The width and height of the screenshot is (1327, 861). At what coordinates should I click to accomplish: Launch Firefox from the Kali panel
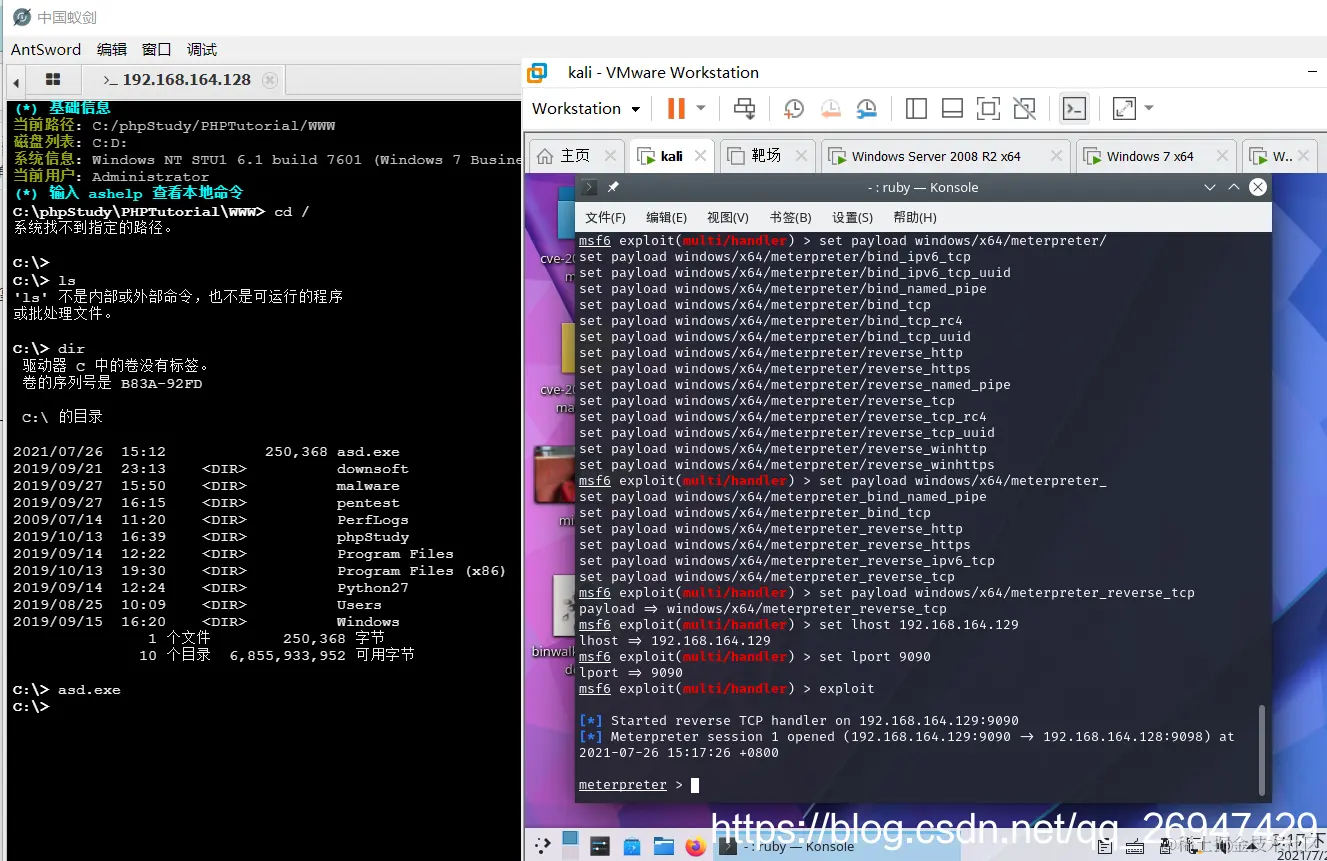point(696,846)
